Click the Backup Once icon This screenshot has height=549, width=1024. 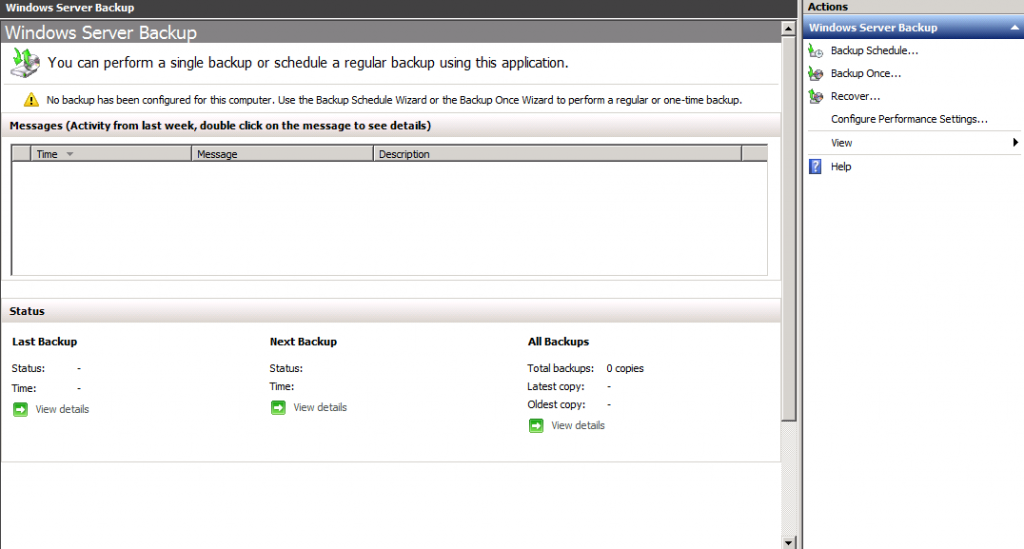816,74
